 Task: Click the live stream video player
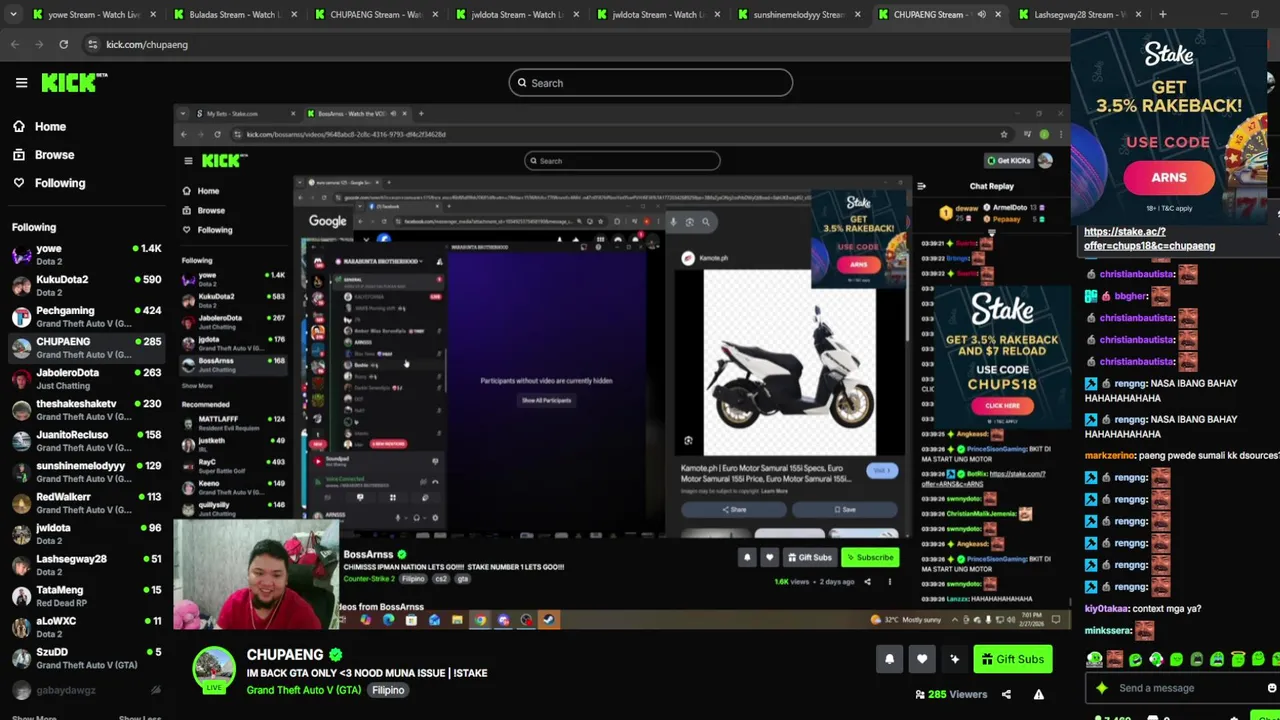pyautogui.click(x=621, y=367)
